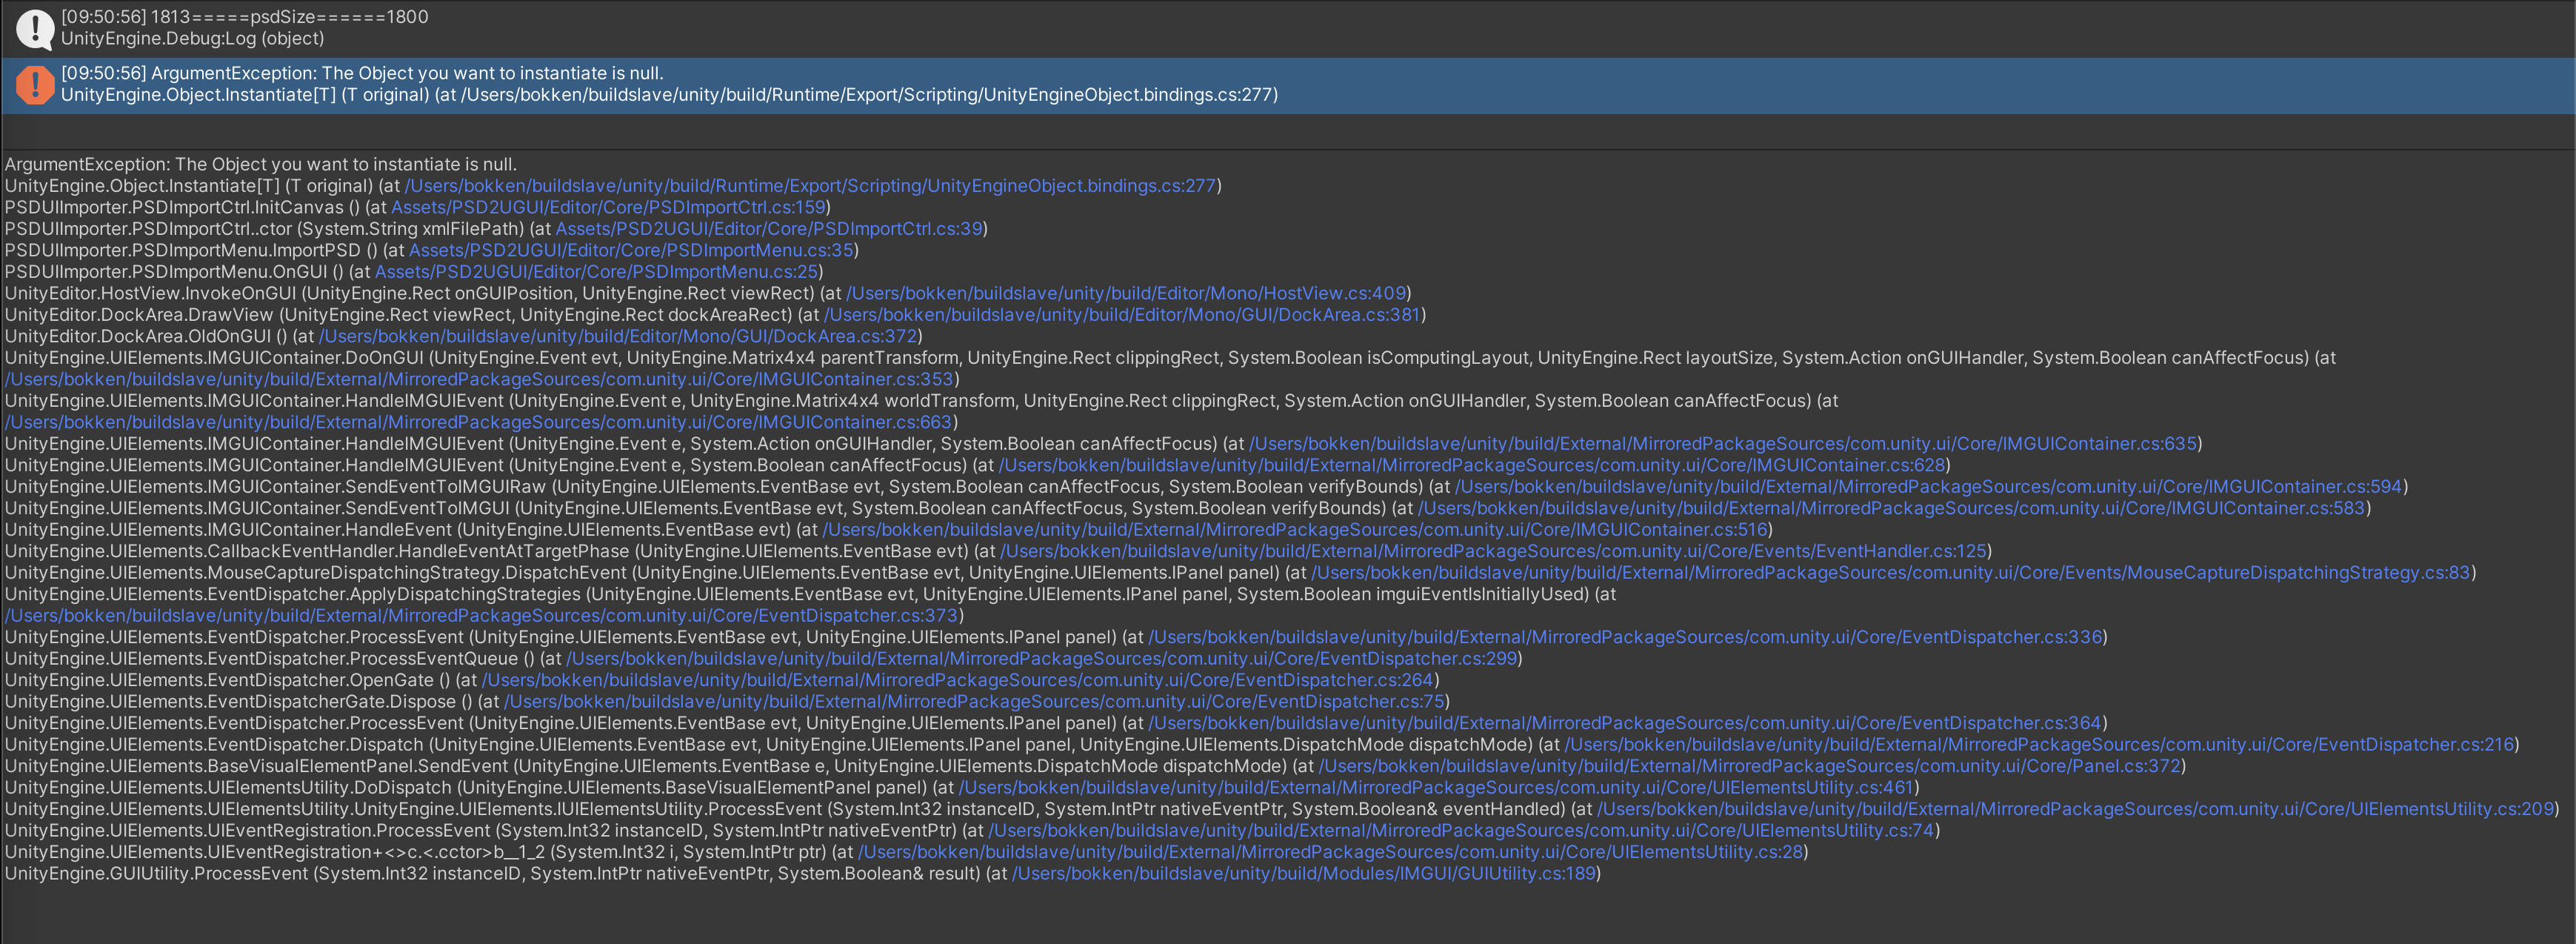2576x944 pixels.
Task: Open IMGUIContainer.cs:635 source link
Action: click(1722, 444)
